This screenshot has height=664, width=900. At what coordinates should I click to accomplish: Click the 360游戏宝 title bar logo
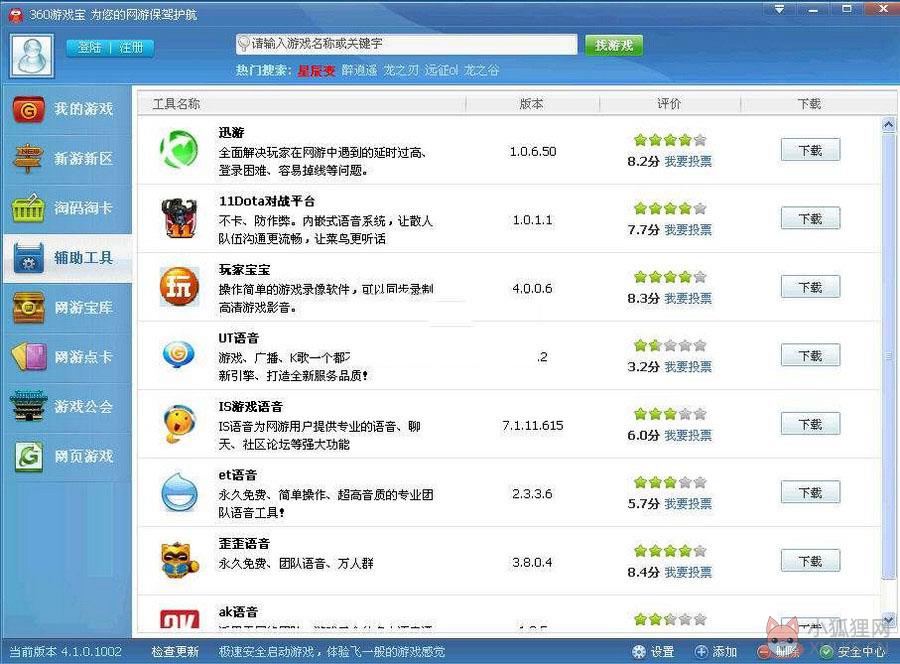(x=16, y=15)
